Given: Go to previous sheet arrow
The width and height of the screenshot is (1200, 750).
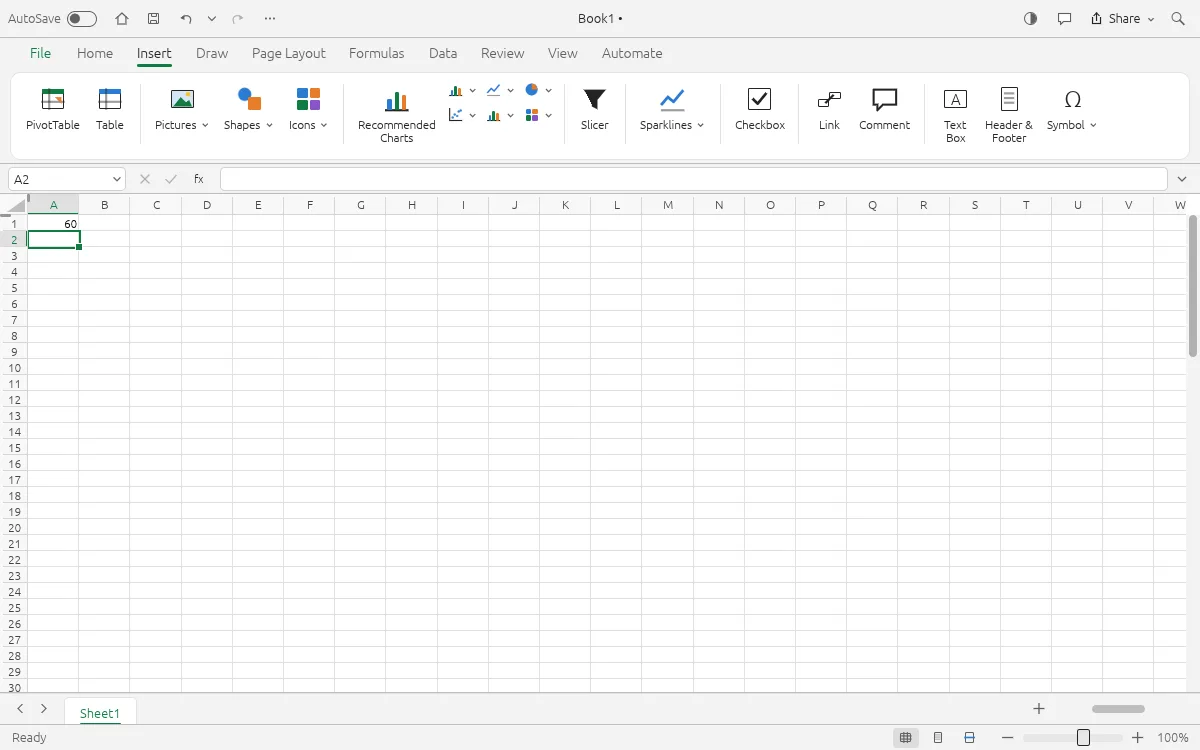Looking at the screenshot, I should click(20, 708).
